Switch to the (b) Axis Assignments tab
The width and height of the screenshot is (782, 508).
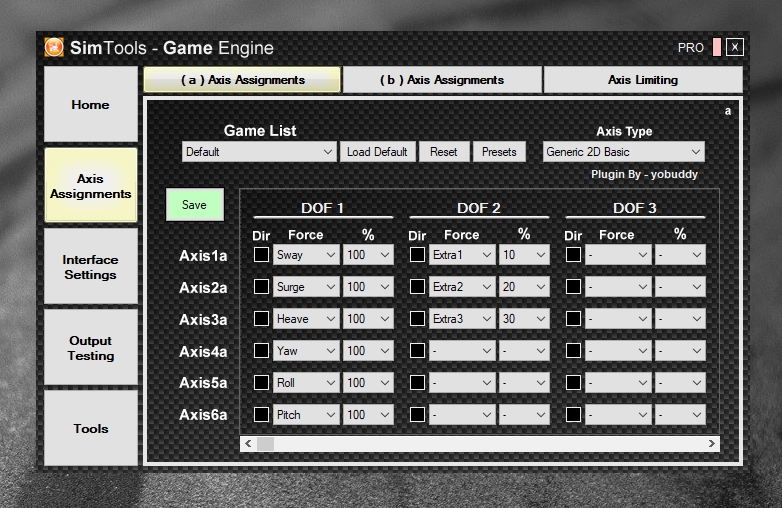click(x=442, y=80)
